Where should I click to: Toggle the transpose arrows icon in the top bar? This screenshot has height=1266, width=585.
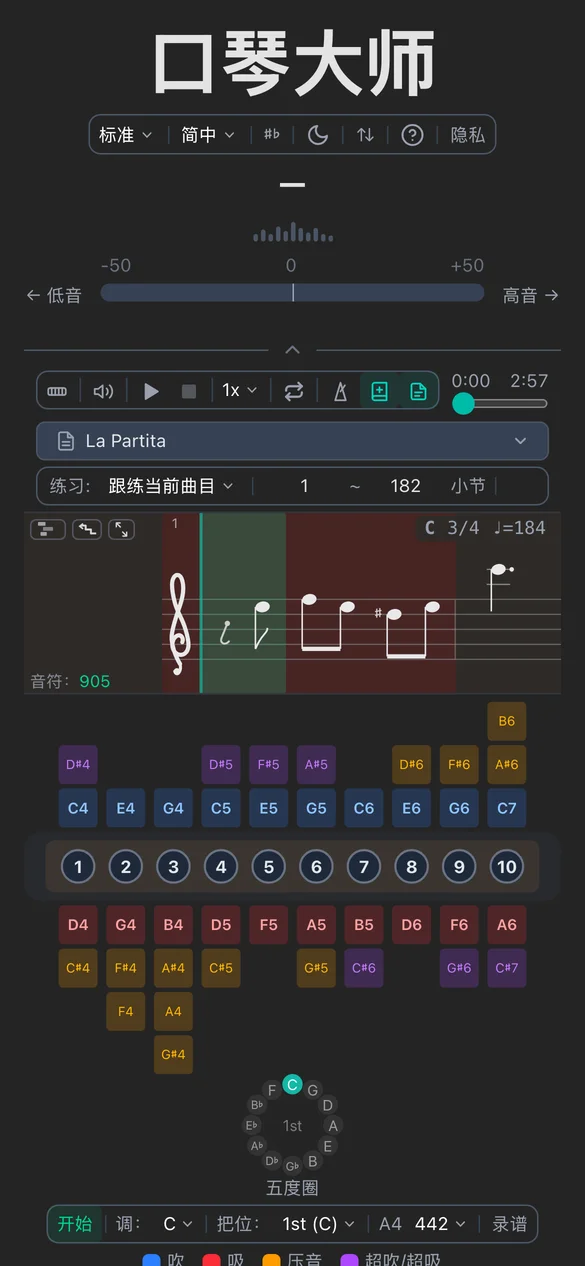(364, 134)
